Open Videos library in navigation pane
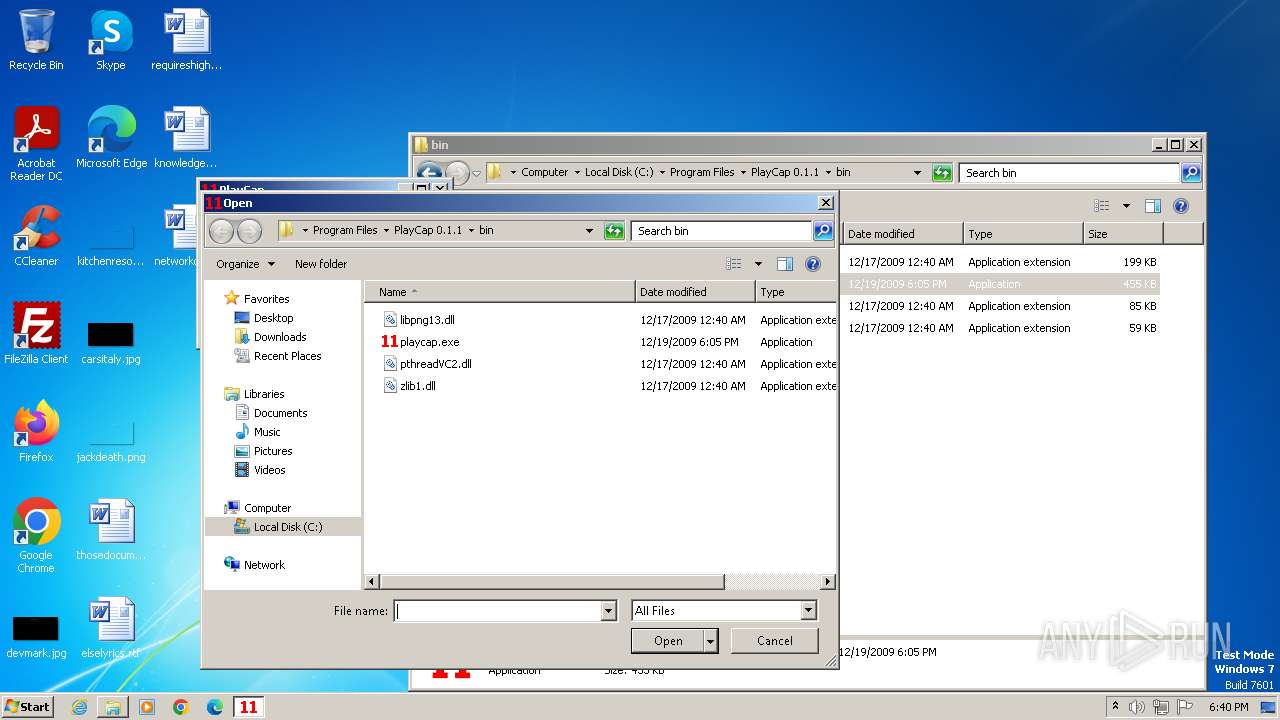 click(x=269, y=470)
